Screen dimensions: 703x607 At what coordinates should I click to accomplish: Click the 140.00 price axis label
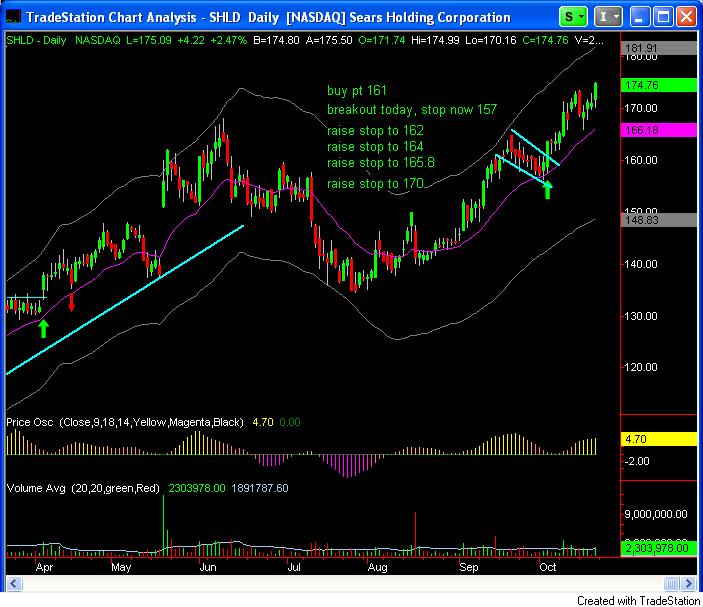(641, 264)
